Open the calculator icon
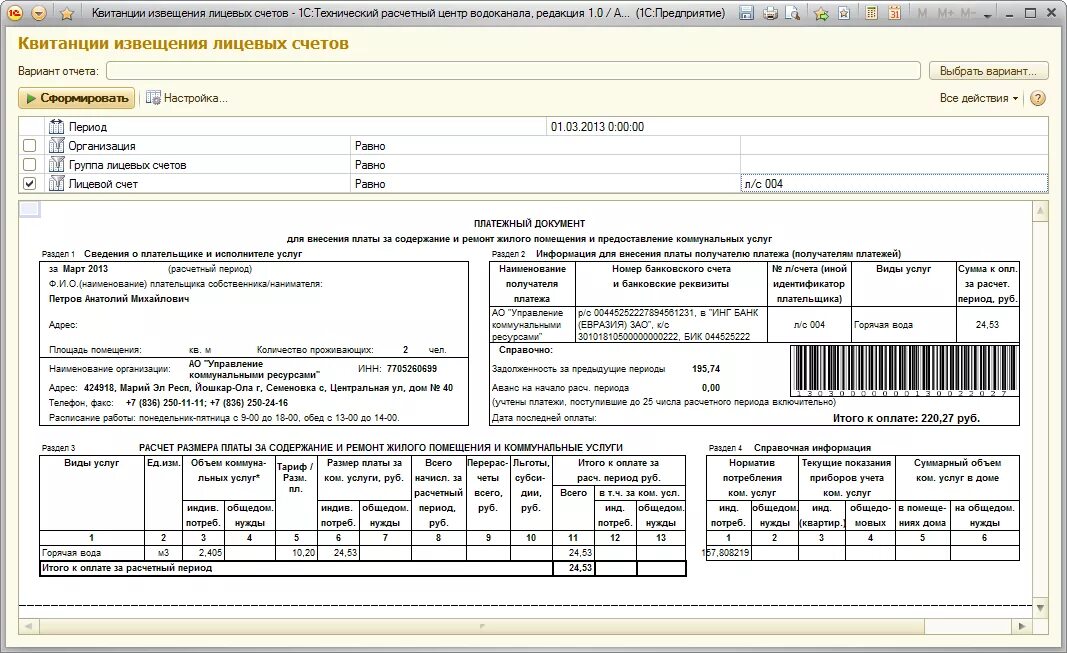The height and width of the screenshot is (653, 1067). [x=871, y=13]
